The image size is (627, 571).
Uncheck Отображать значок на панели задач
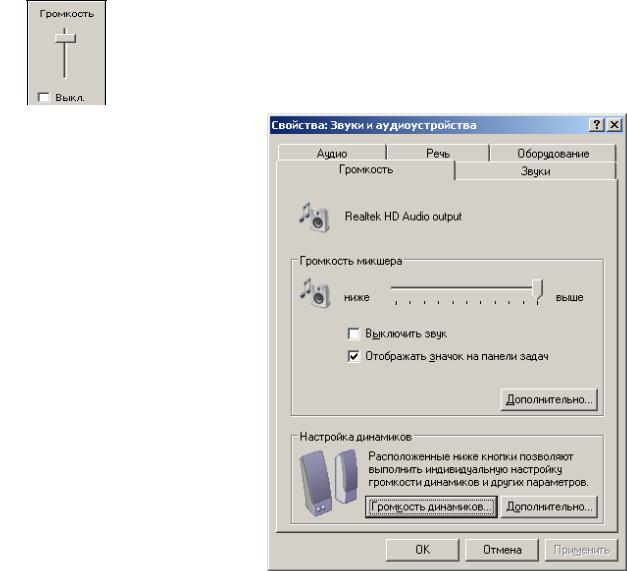pyautogui.click(x=353, y=356)
